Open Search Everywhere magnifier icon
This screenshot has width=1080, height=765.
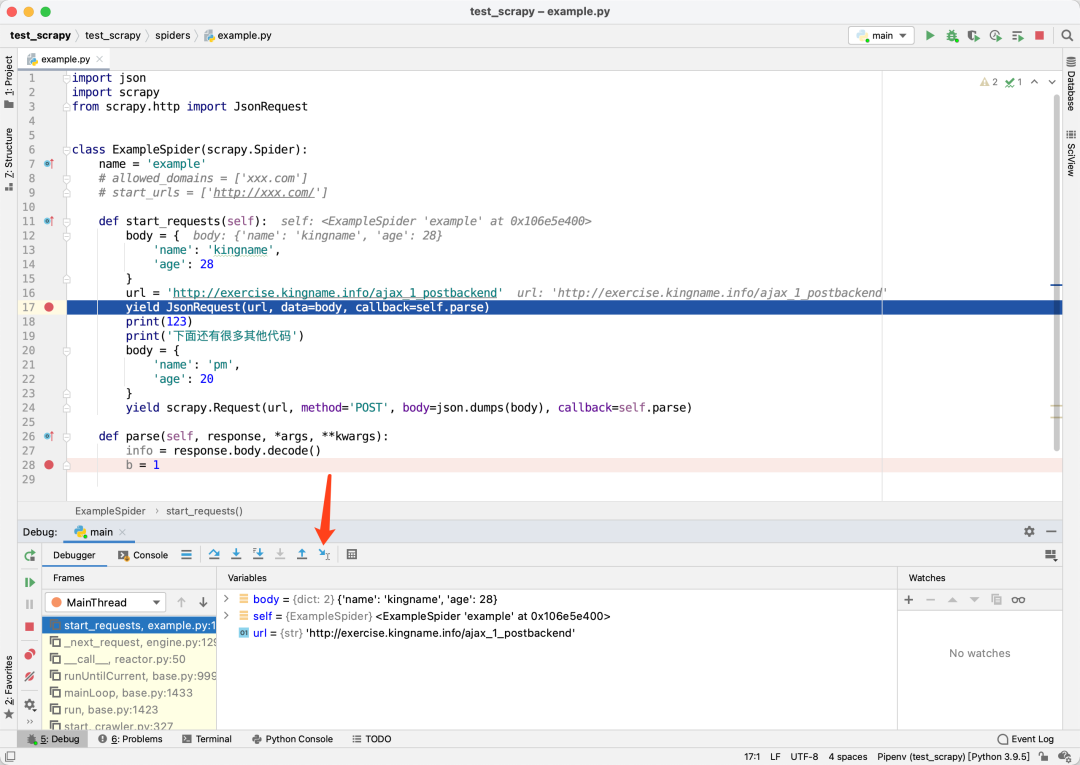pyautogui.click(x=1067, y=35)
